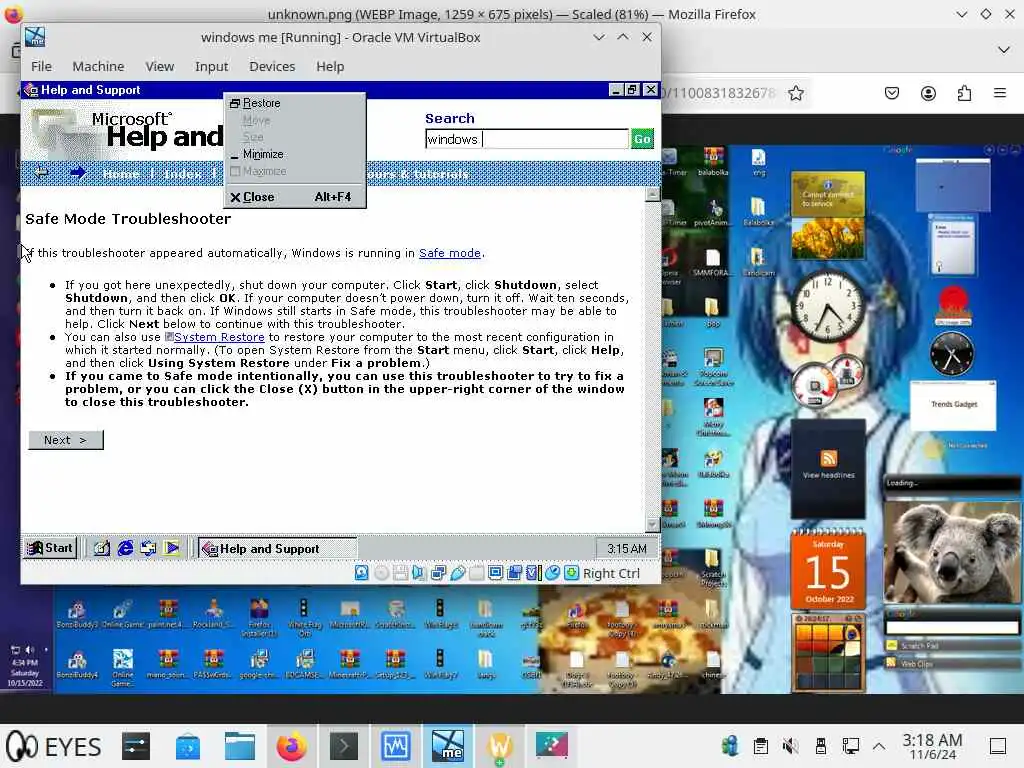Click the muted volume tray icon
This screenshot has height=768, width=1024.
tap(790, 746)
